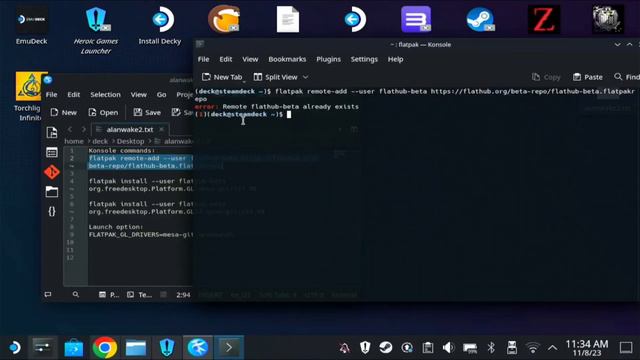Image resolution: width=640 pixels, height=360 pixels.
Task: Switch to Kate editor from the taskbar
Action: tap(198, 348)
